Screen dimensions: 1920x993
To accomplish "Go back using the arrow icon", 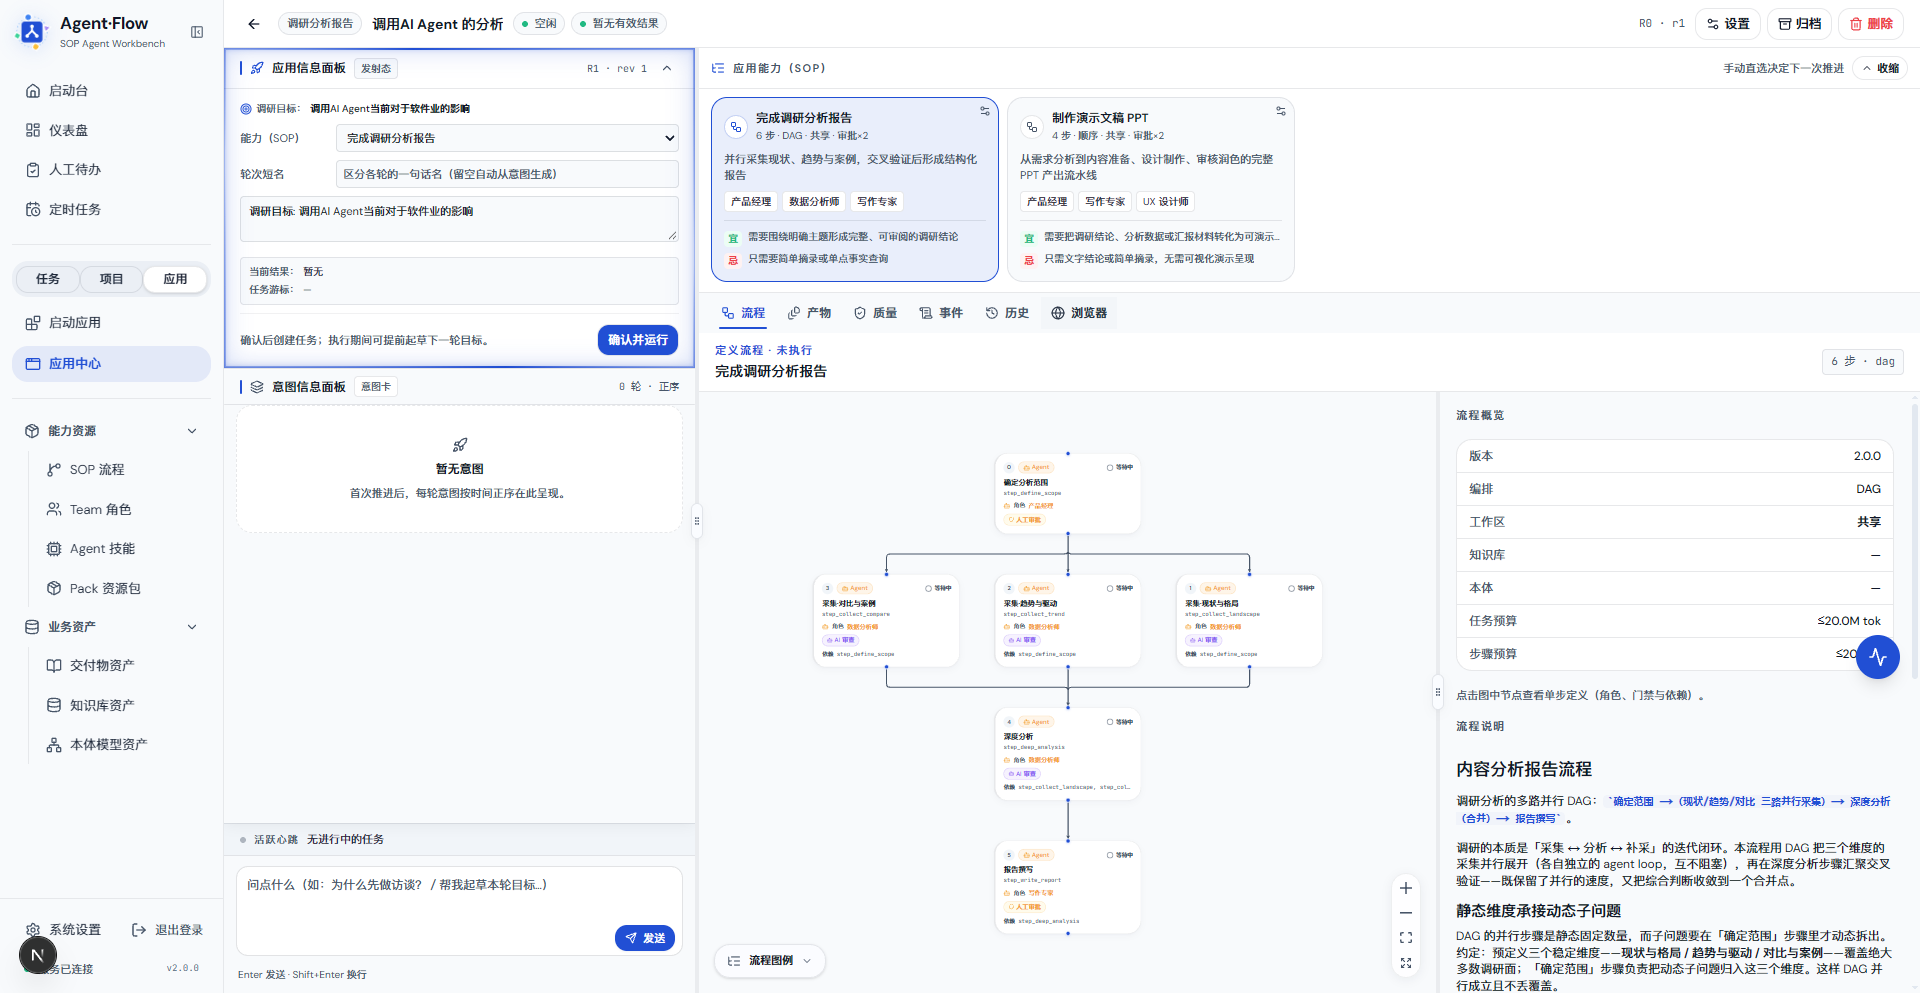I will point(254,24).
